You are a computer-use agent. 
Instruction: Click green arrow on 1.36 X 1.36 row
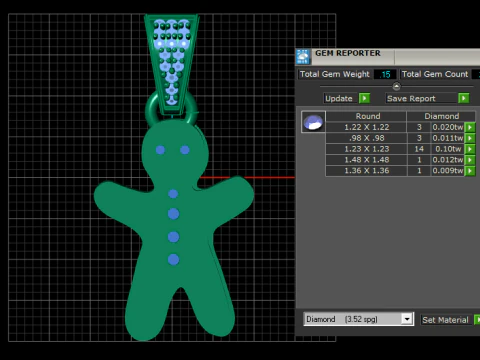coord(470,171)
